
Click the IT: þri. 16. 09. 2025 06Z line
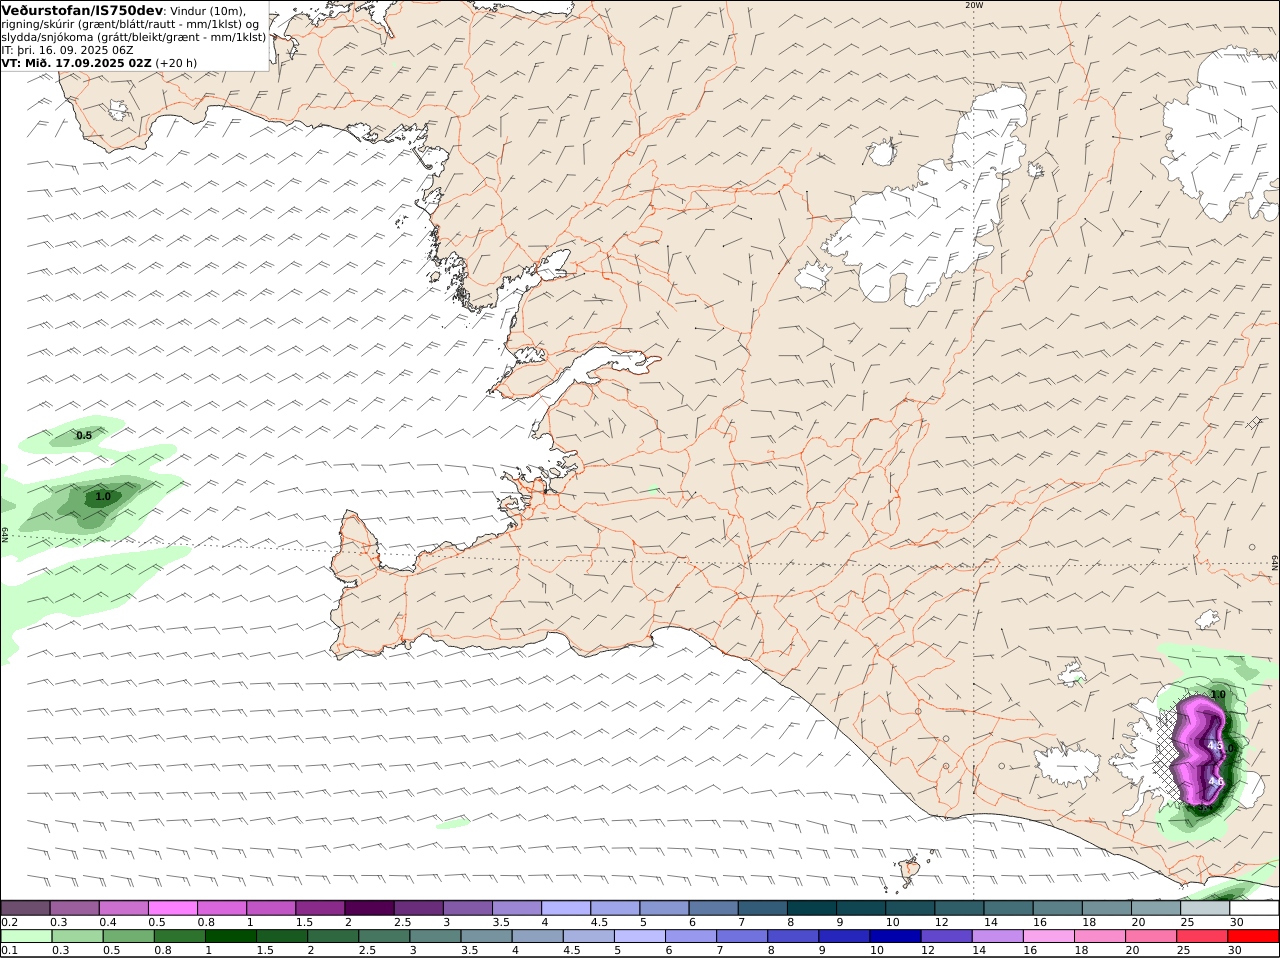[67, 50]
